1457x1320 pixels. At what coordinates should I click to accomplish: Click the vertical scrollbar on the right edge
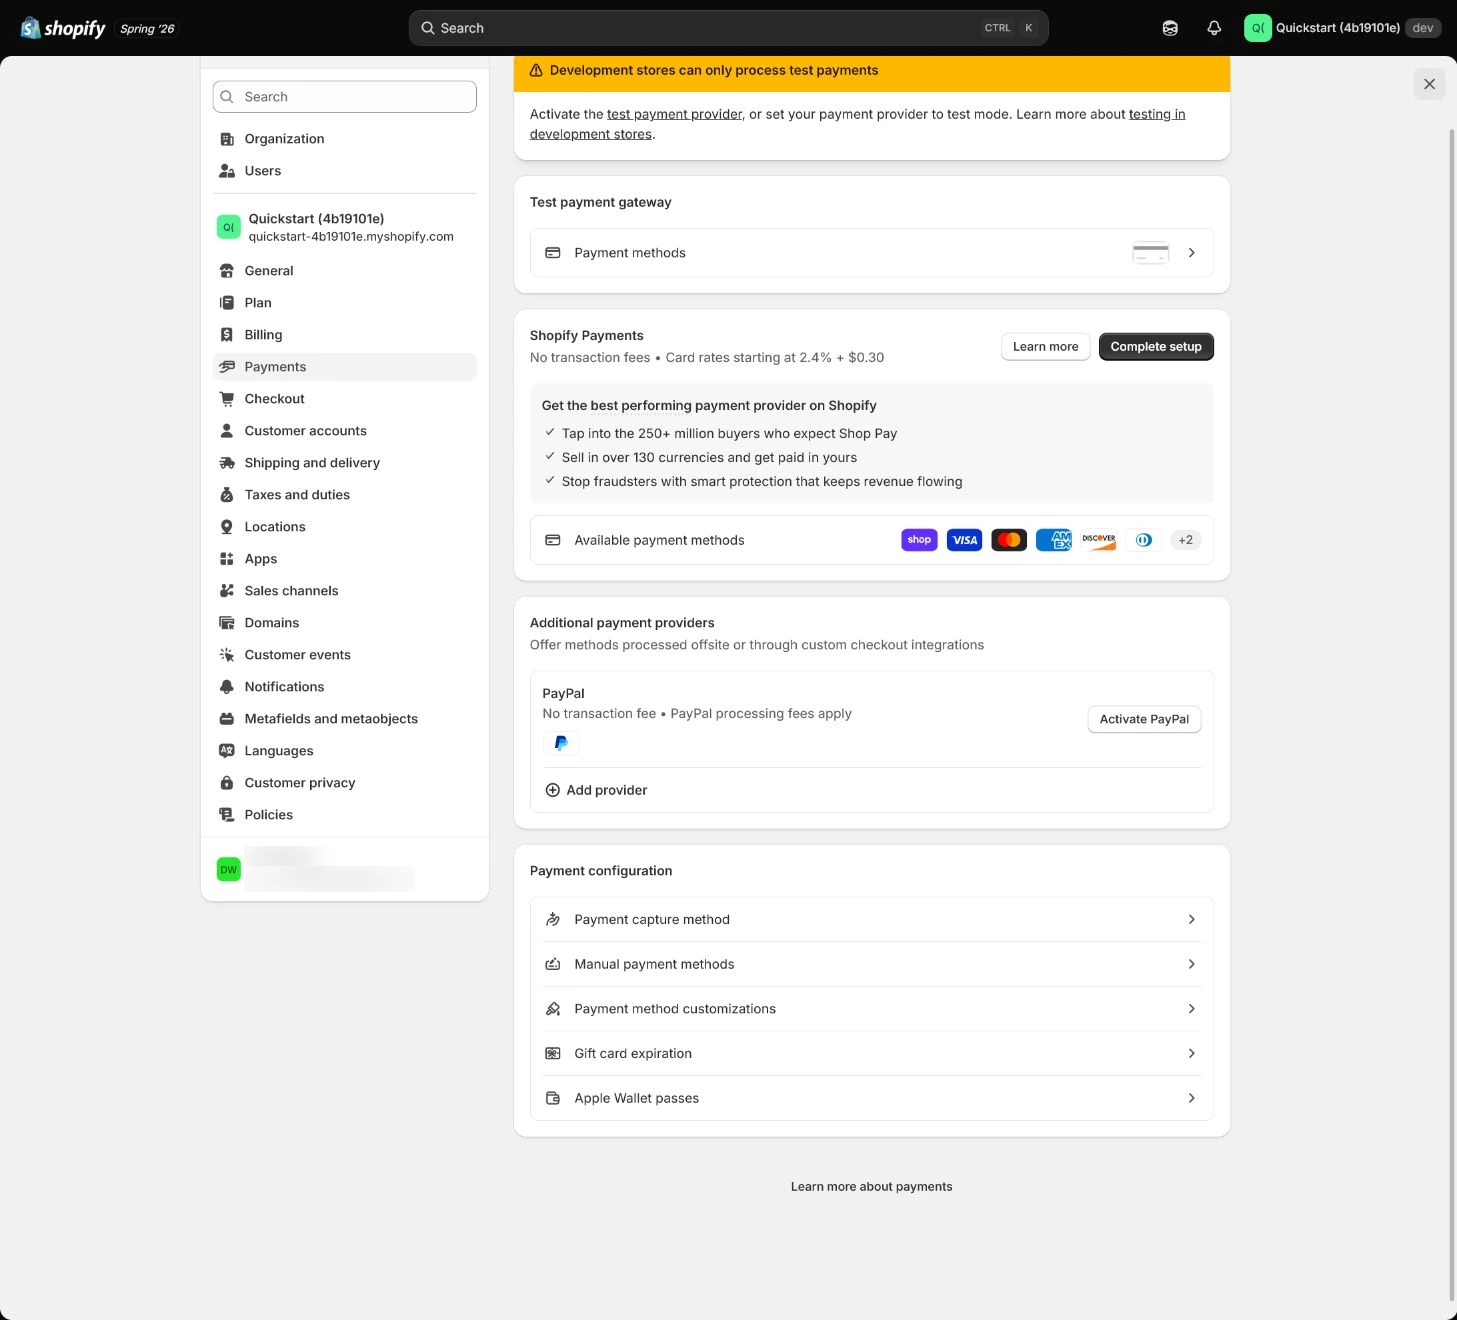point(1452,715)
